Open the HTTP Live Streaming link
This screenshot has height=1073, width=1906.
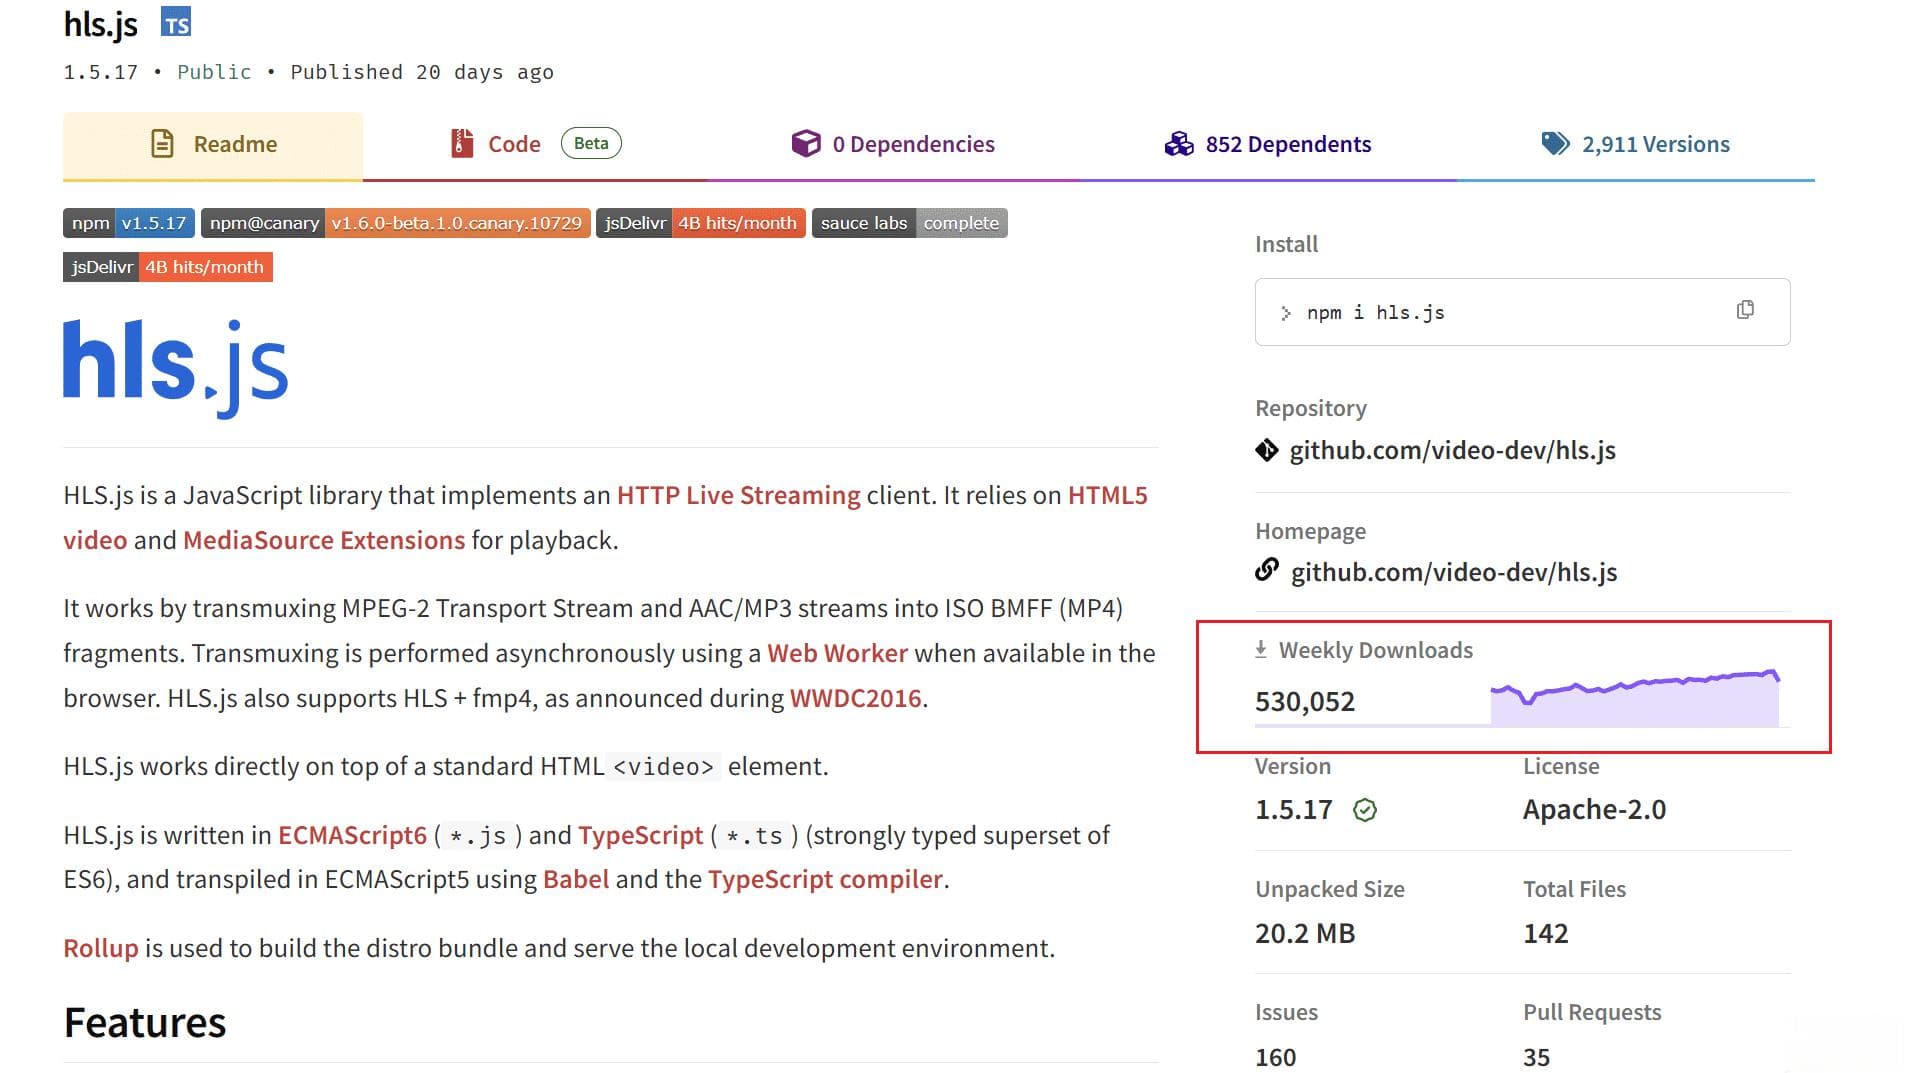(738, 496)
